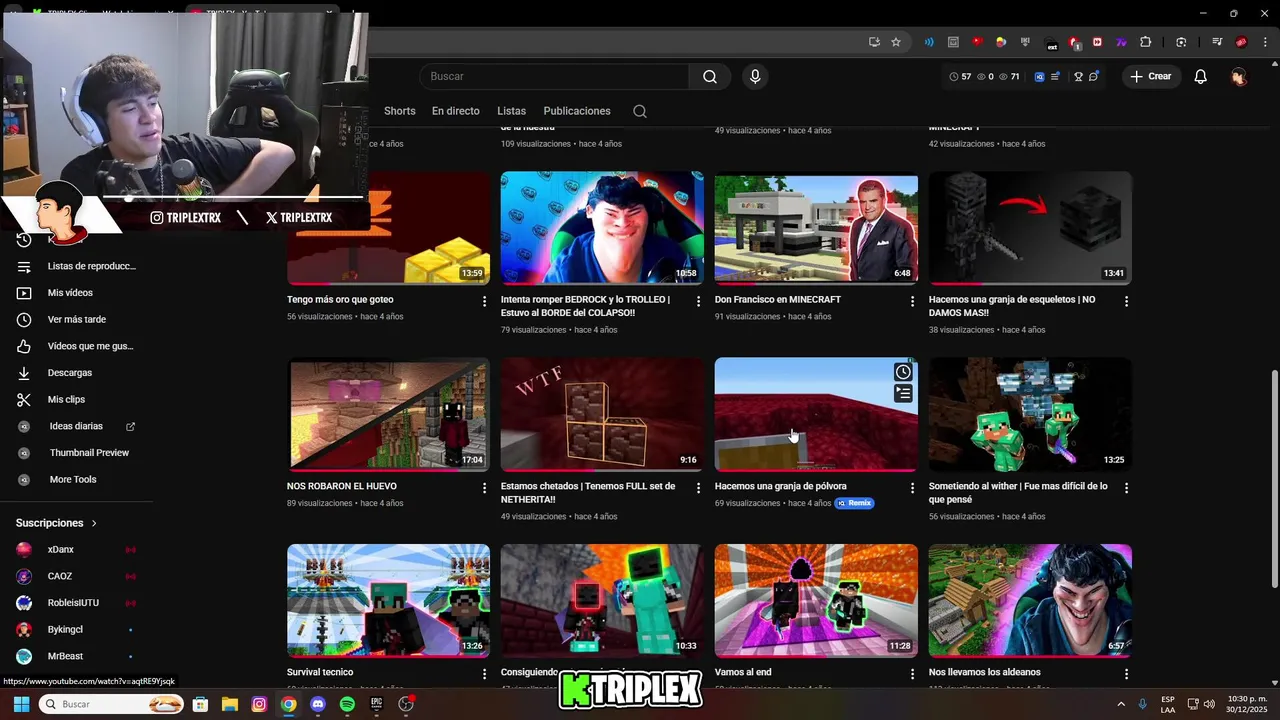Open vidIQ list icon with blue dot
The height and width of the screenshot is (720, 1280).
click(1055, 76)
